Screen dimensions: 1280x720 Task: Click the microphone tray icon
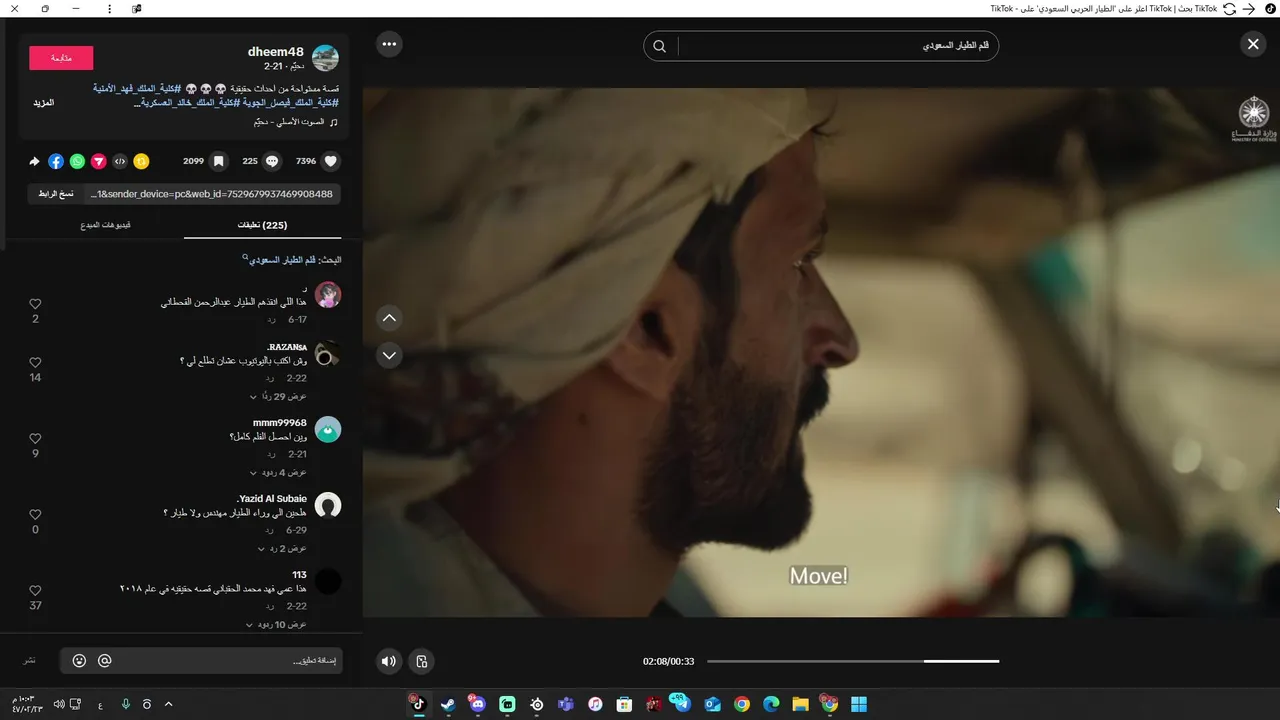click(126, 704)
